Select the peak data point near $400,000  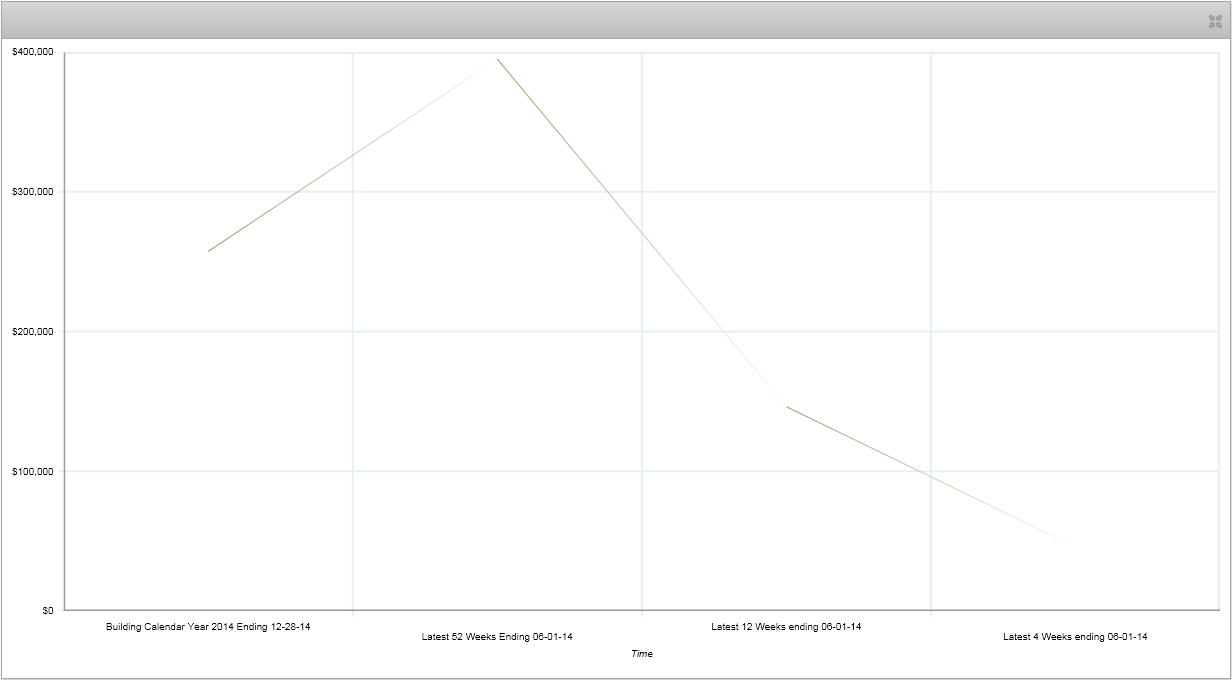[497, 59]
